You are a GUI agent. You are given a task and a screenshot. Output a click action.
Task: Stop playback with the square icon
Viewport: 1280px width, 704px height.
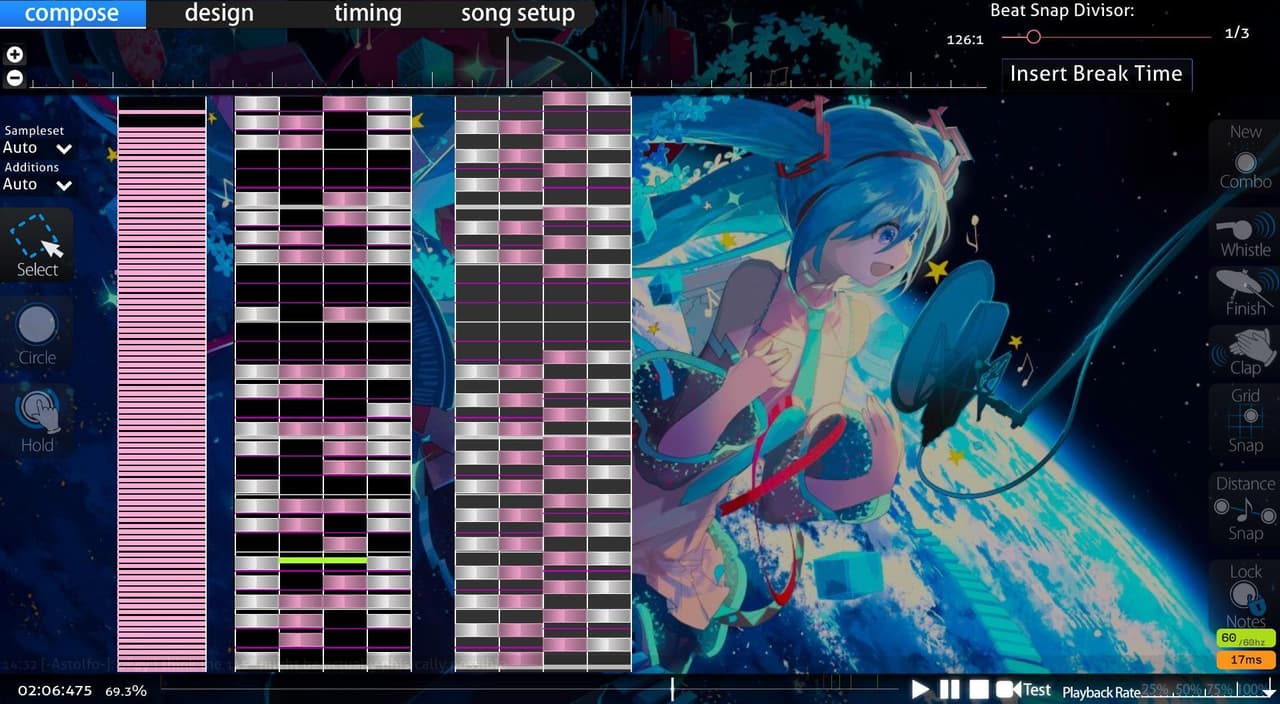tap(979, 689)
